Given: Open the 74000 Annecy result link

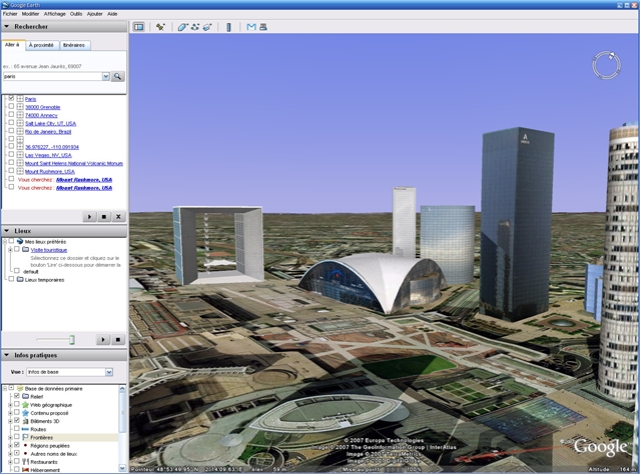Looking at the screenshot, I should [x=41, y=115].
